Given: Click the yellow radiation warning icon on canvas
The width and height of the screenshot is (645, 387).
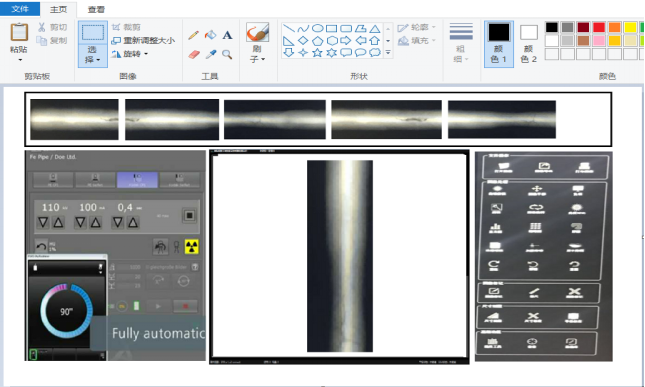Looking at the screenshot, I should point(191,247).
